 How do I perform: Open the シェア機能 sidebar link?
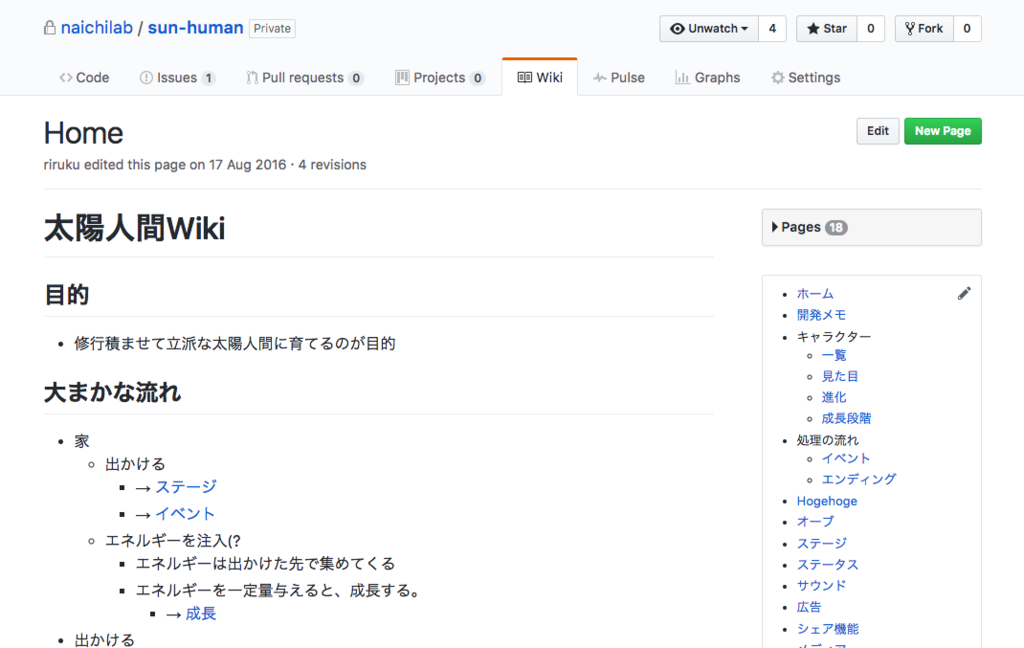point(827,629)
